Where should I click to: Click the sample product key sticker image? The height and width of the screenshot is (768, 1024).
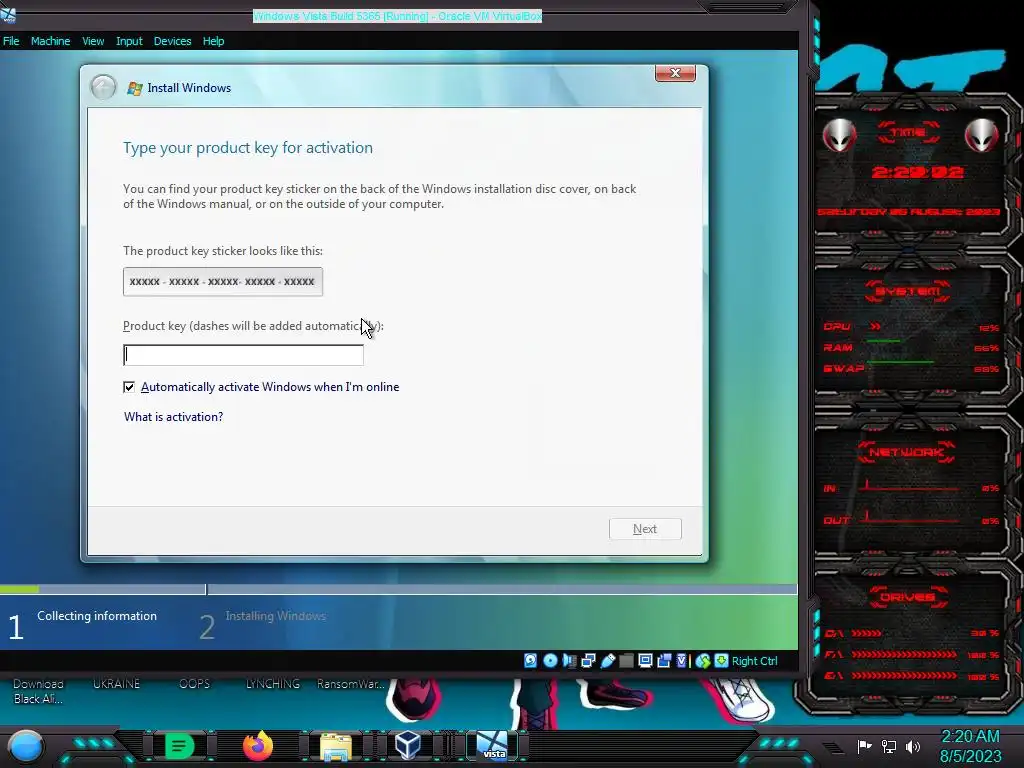[x=223, y=281]
